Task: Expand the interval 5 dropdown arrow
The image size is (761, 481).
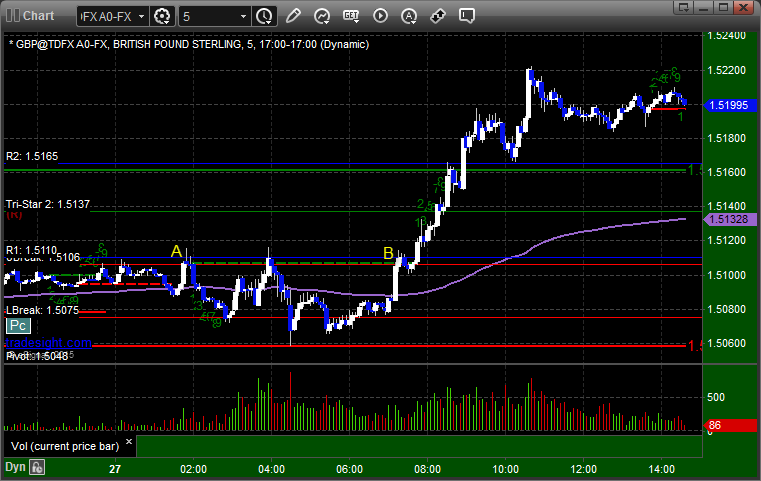Action: [244, 17]
